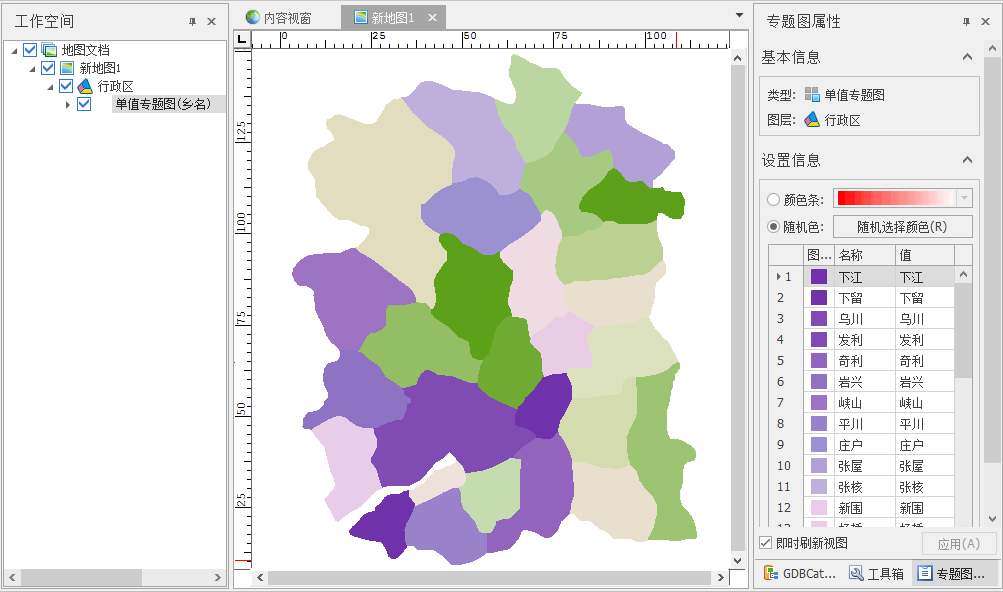Toggle the 即时刷新视图 checkbox
The width and height of the screenshot is (1003, 592).
(766, 543)
